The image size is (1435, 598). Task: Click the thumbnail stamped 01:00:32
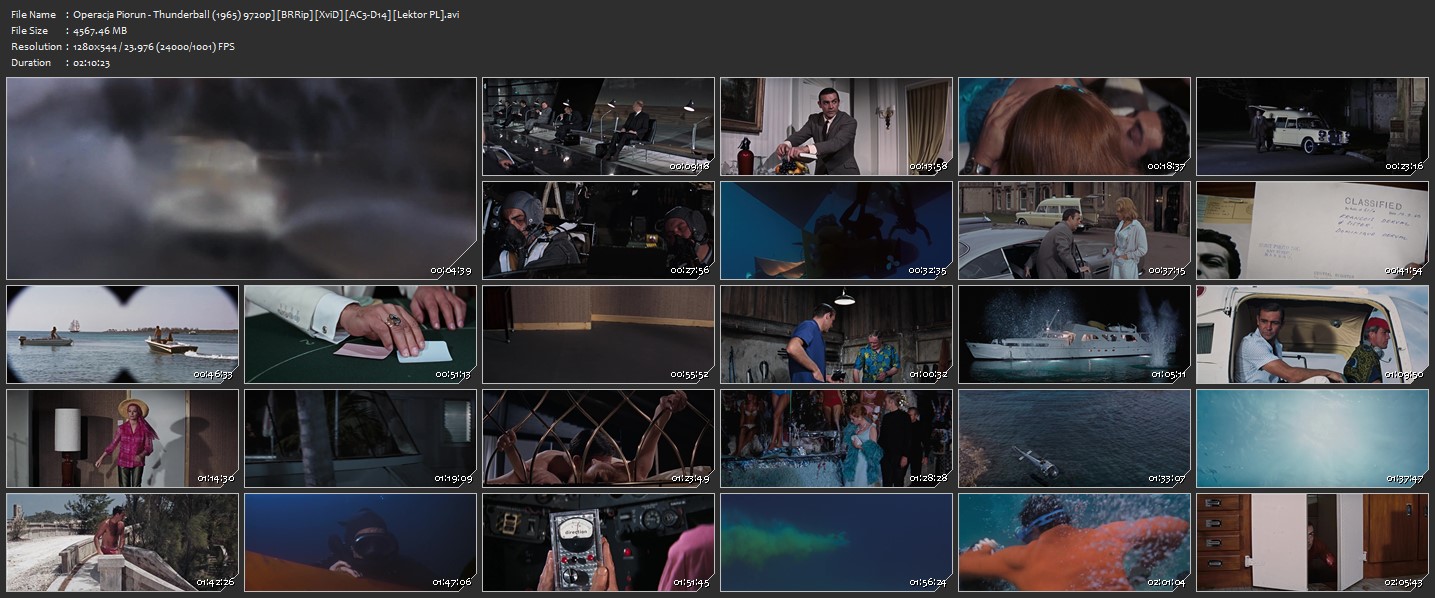(836, 335)
